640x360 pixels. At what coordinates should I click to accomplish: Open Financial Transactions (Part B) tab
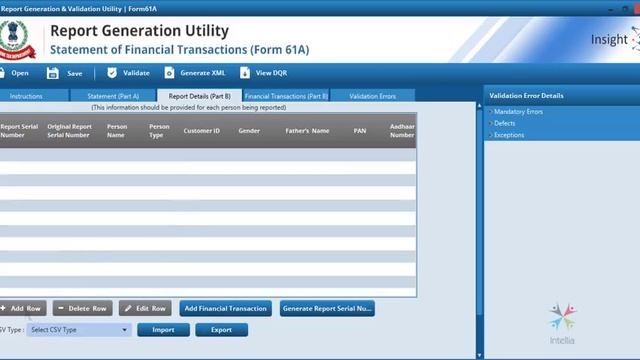(x=286, y=96)
